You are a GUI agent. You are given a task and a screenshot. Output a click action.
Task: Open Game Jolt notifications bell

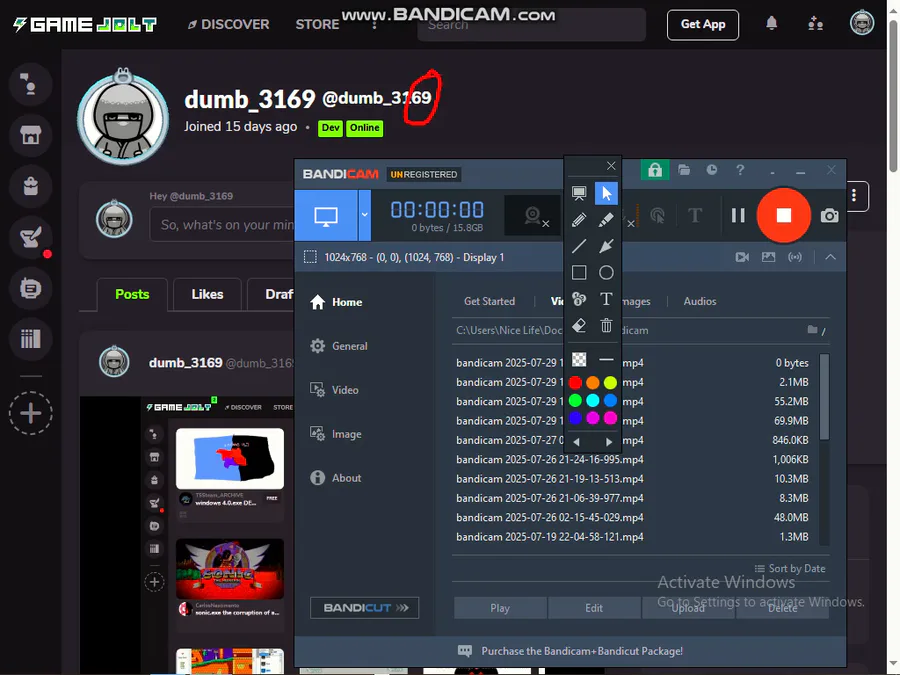tap(771, 24)
